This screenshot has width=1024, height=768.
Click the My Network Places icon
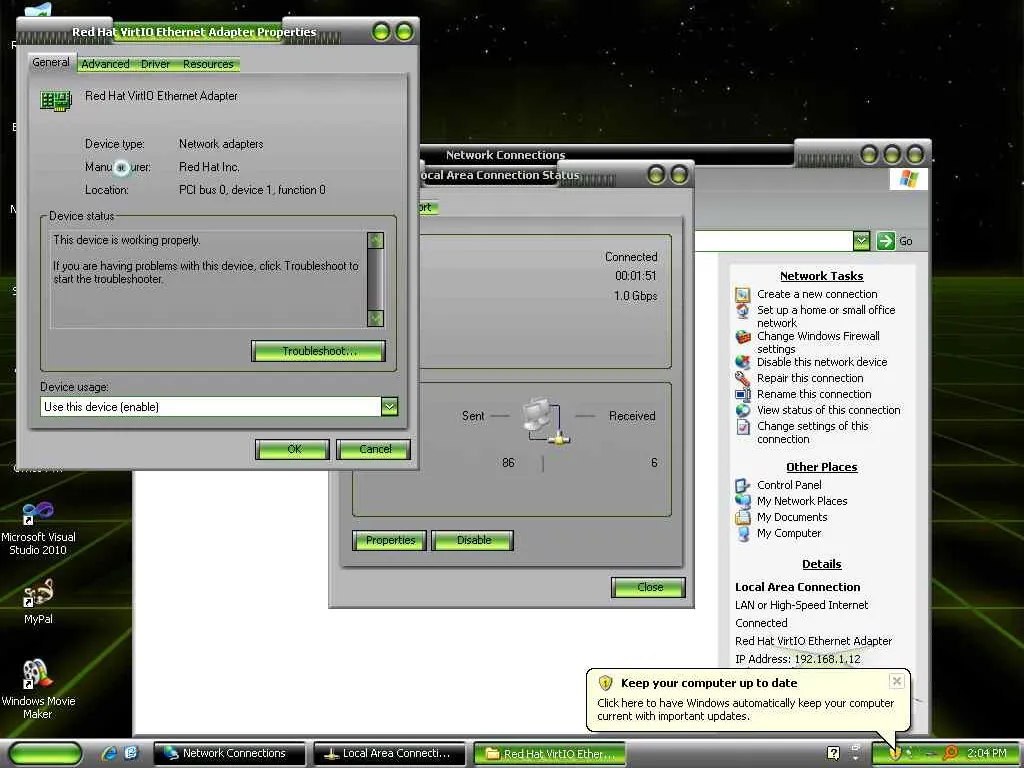(x=743, y=502)
